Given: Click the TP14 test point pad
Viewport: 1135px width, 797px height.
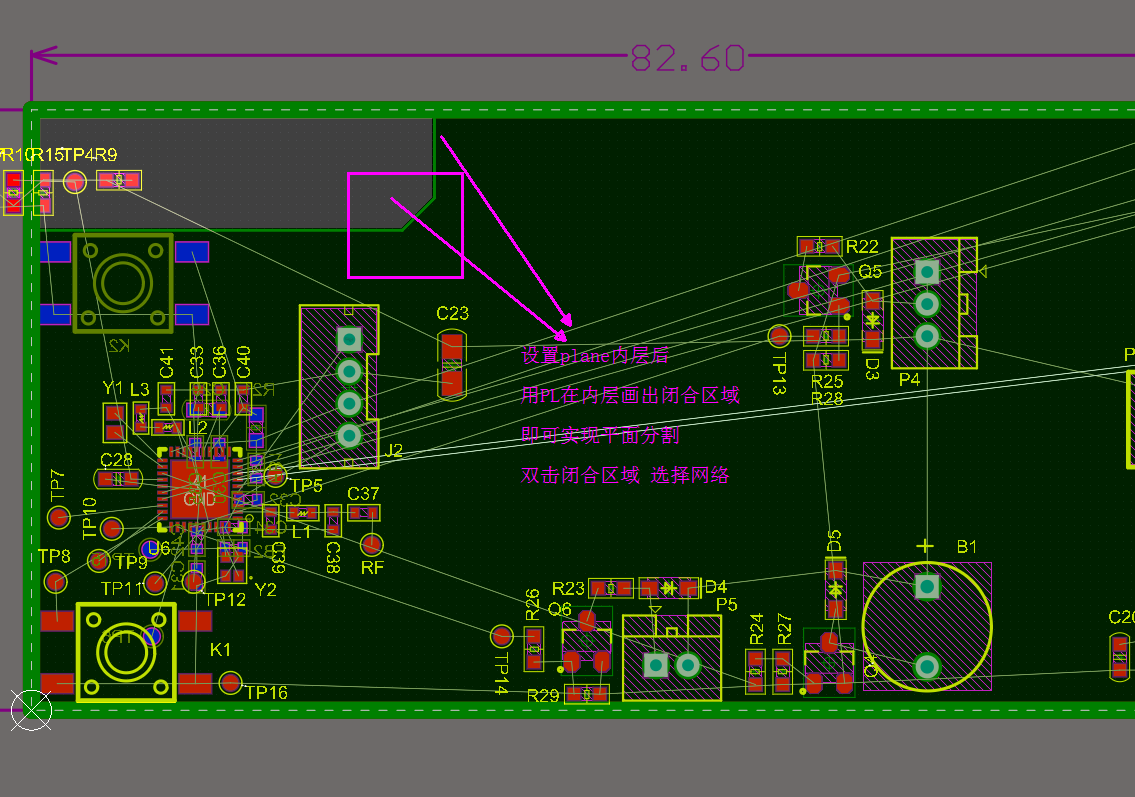Looking at the screenshot, I should point(502,636).
